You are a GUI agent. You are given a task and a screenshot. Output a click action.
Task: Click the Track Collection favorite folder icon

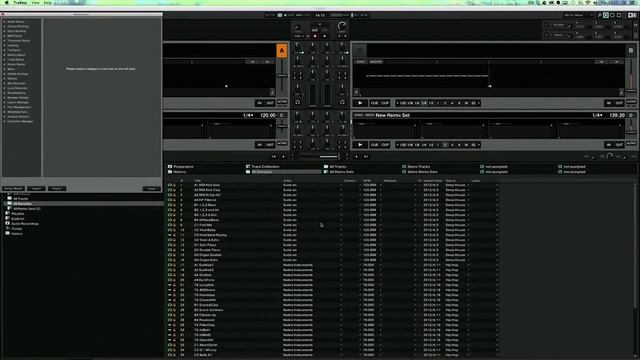coord(248,167)
